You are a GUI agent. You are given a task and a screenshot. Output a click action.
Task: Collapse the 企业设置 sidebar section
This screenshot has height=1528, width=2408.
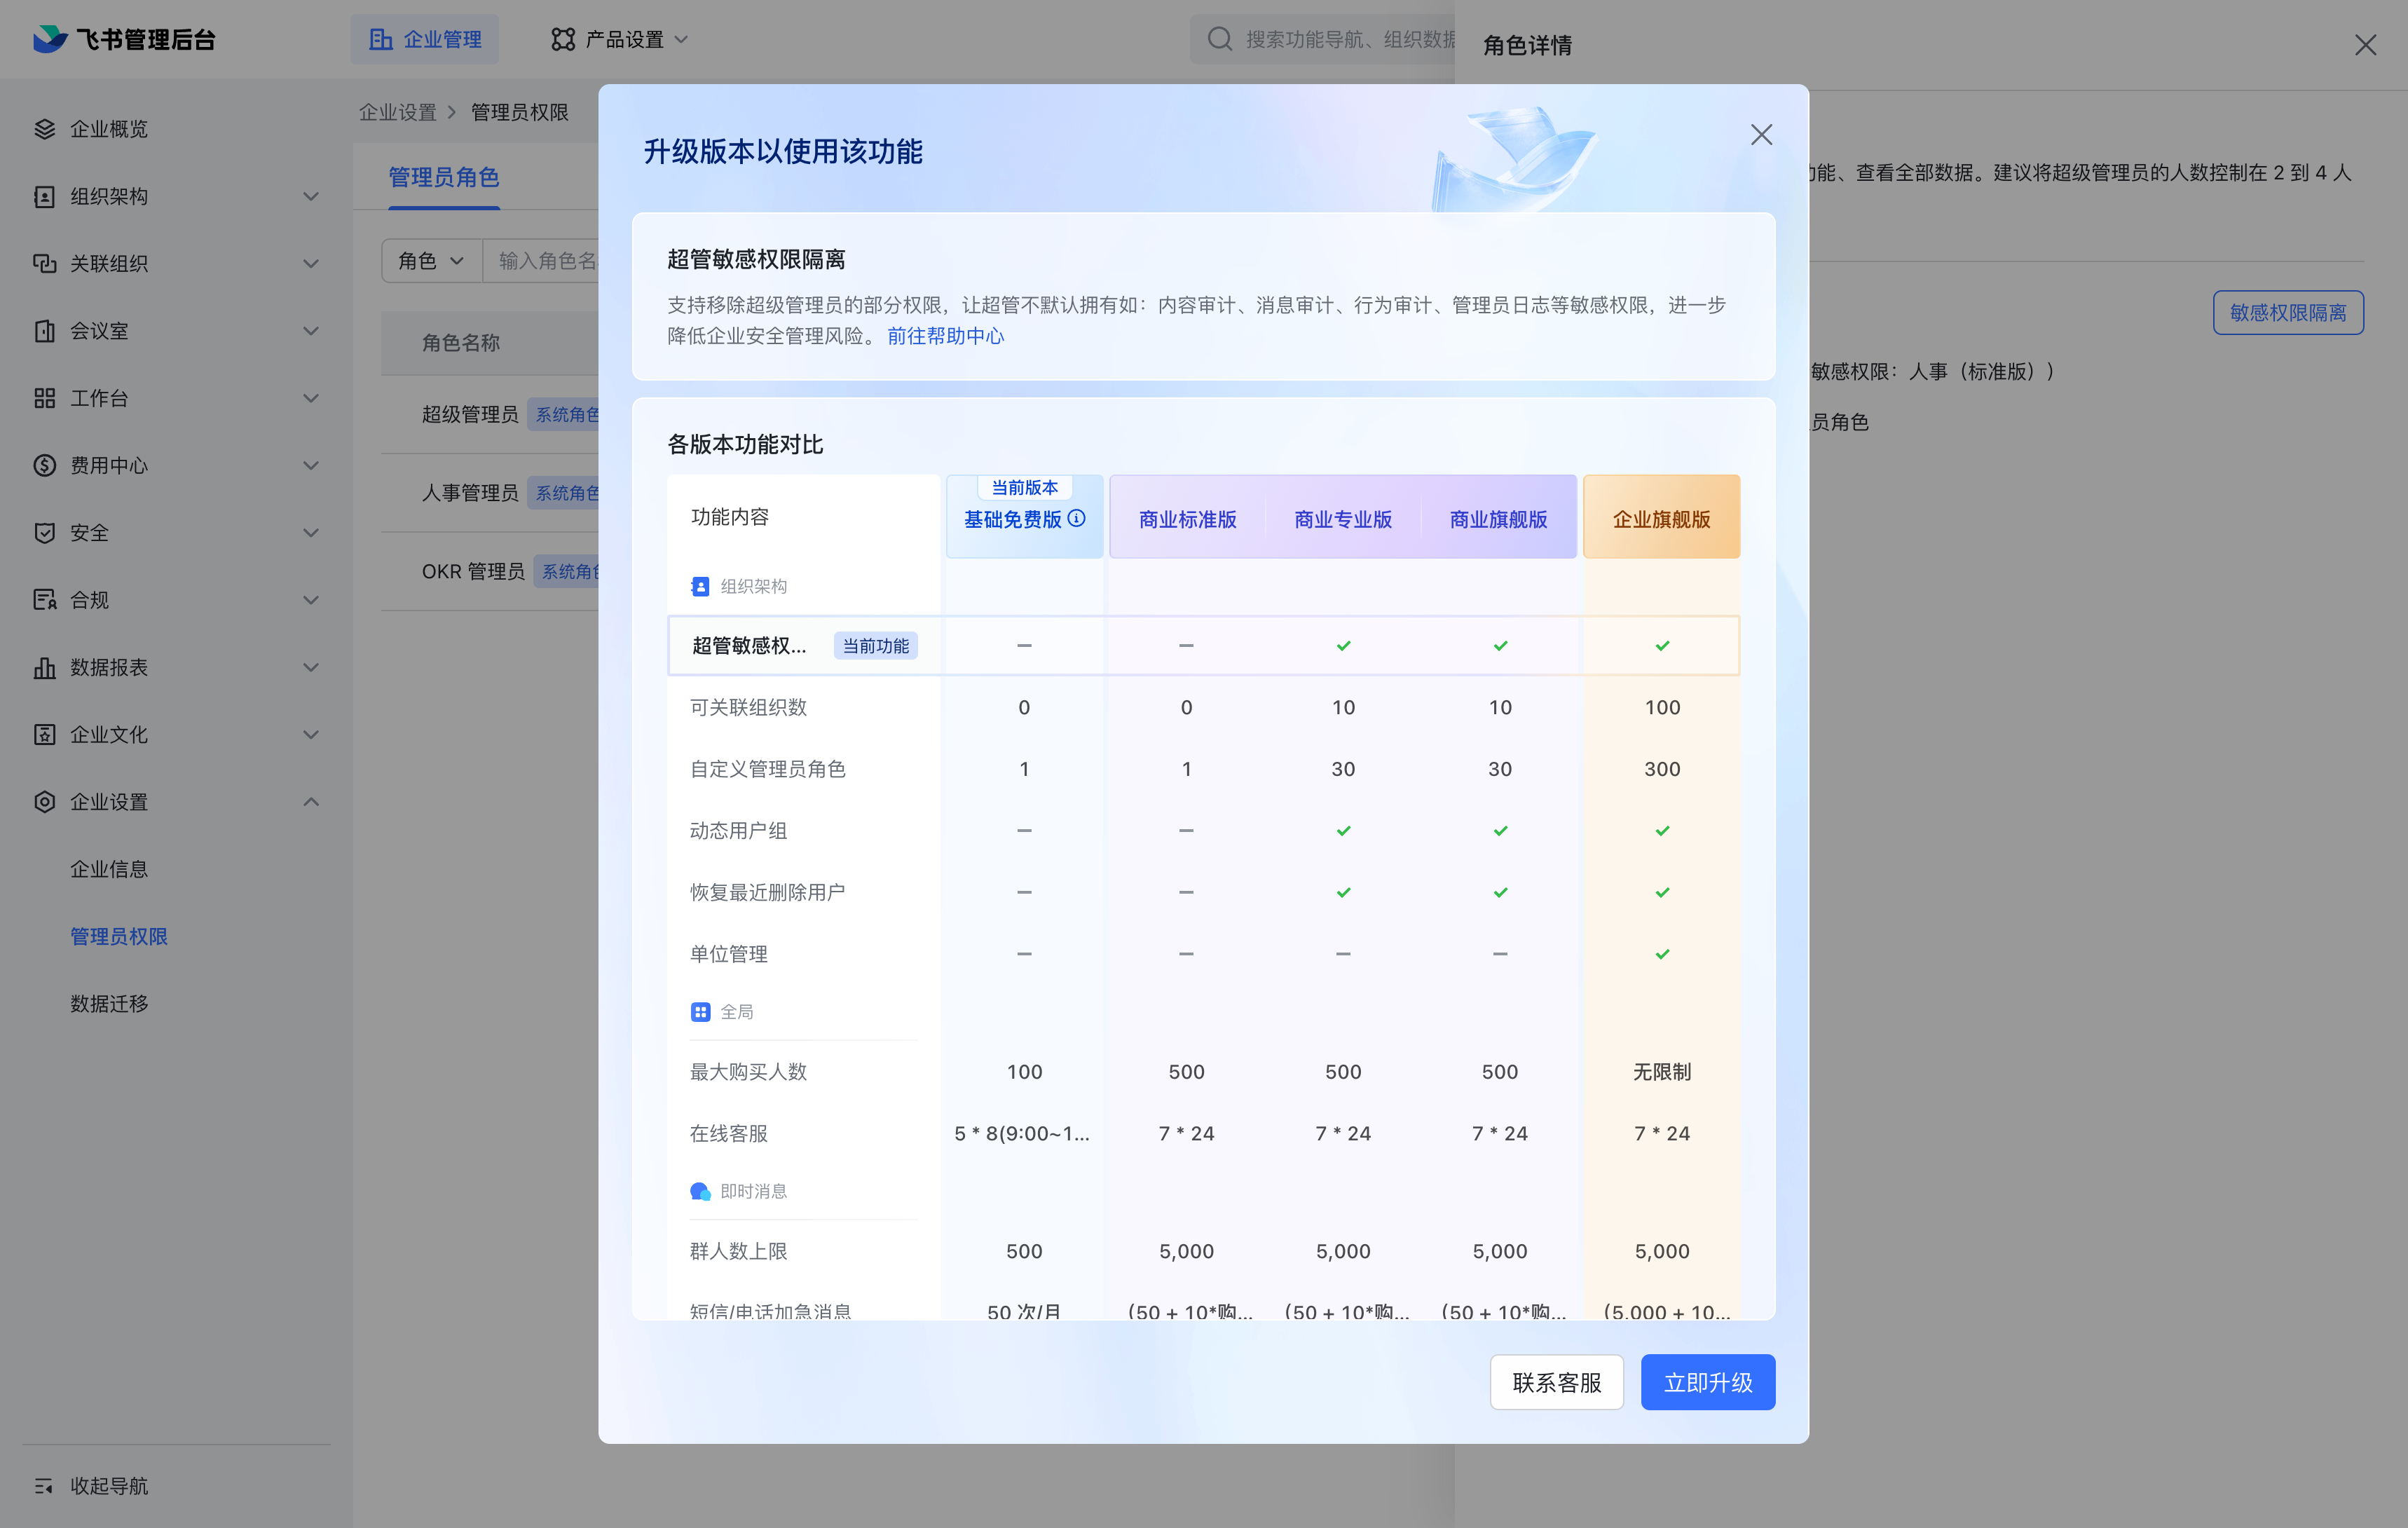(x=311, y=802)
